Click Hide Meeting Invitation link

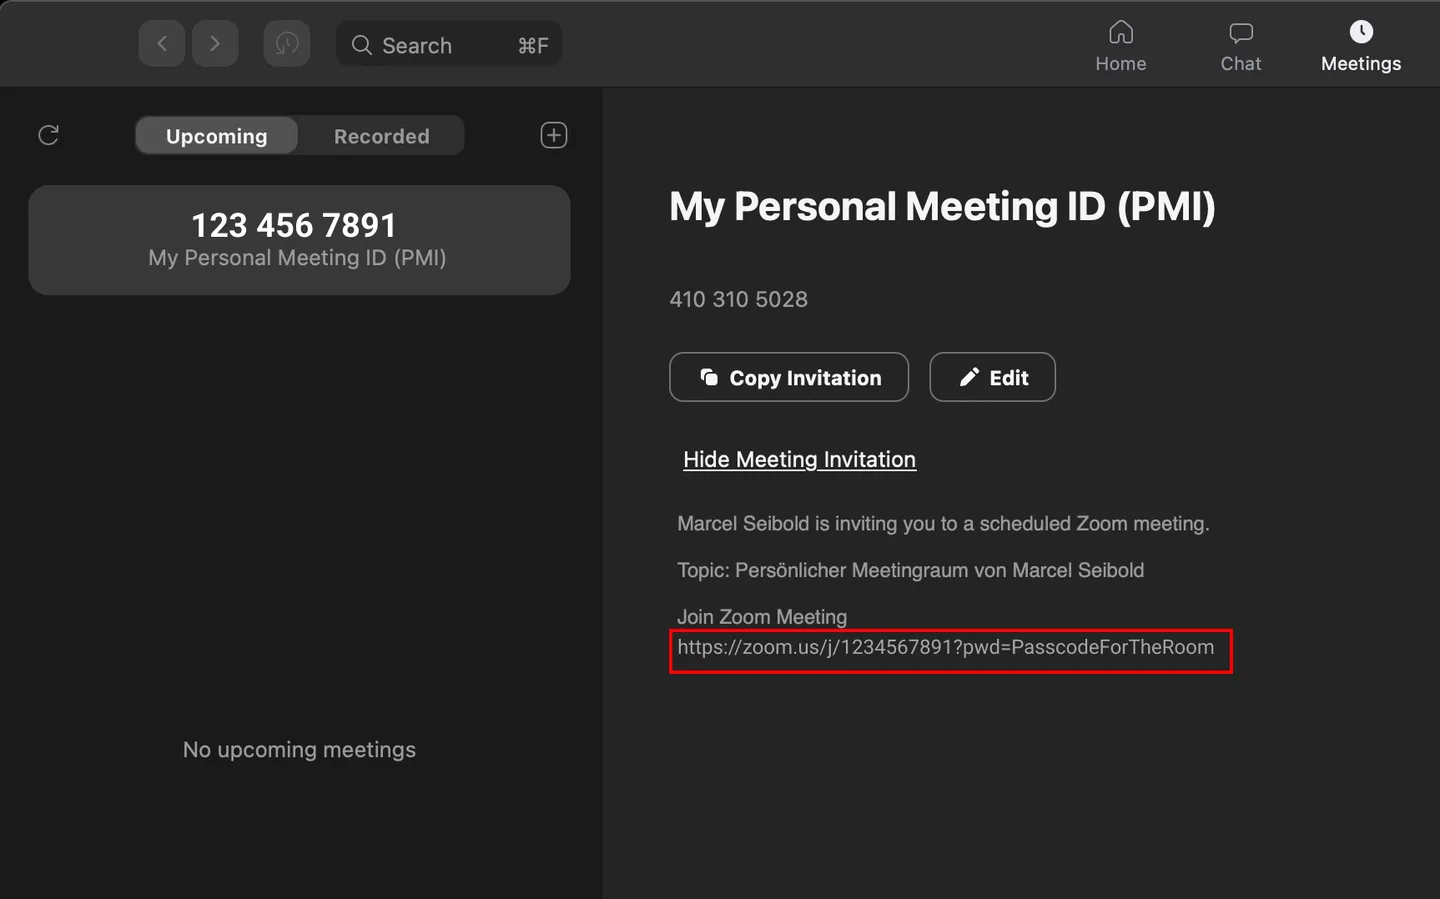point(799,459)
